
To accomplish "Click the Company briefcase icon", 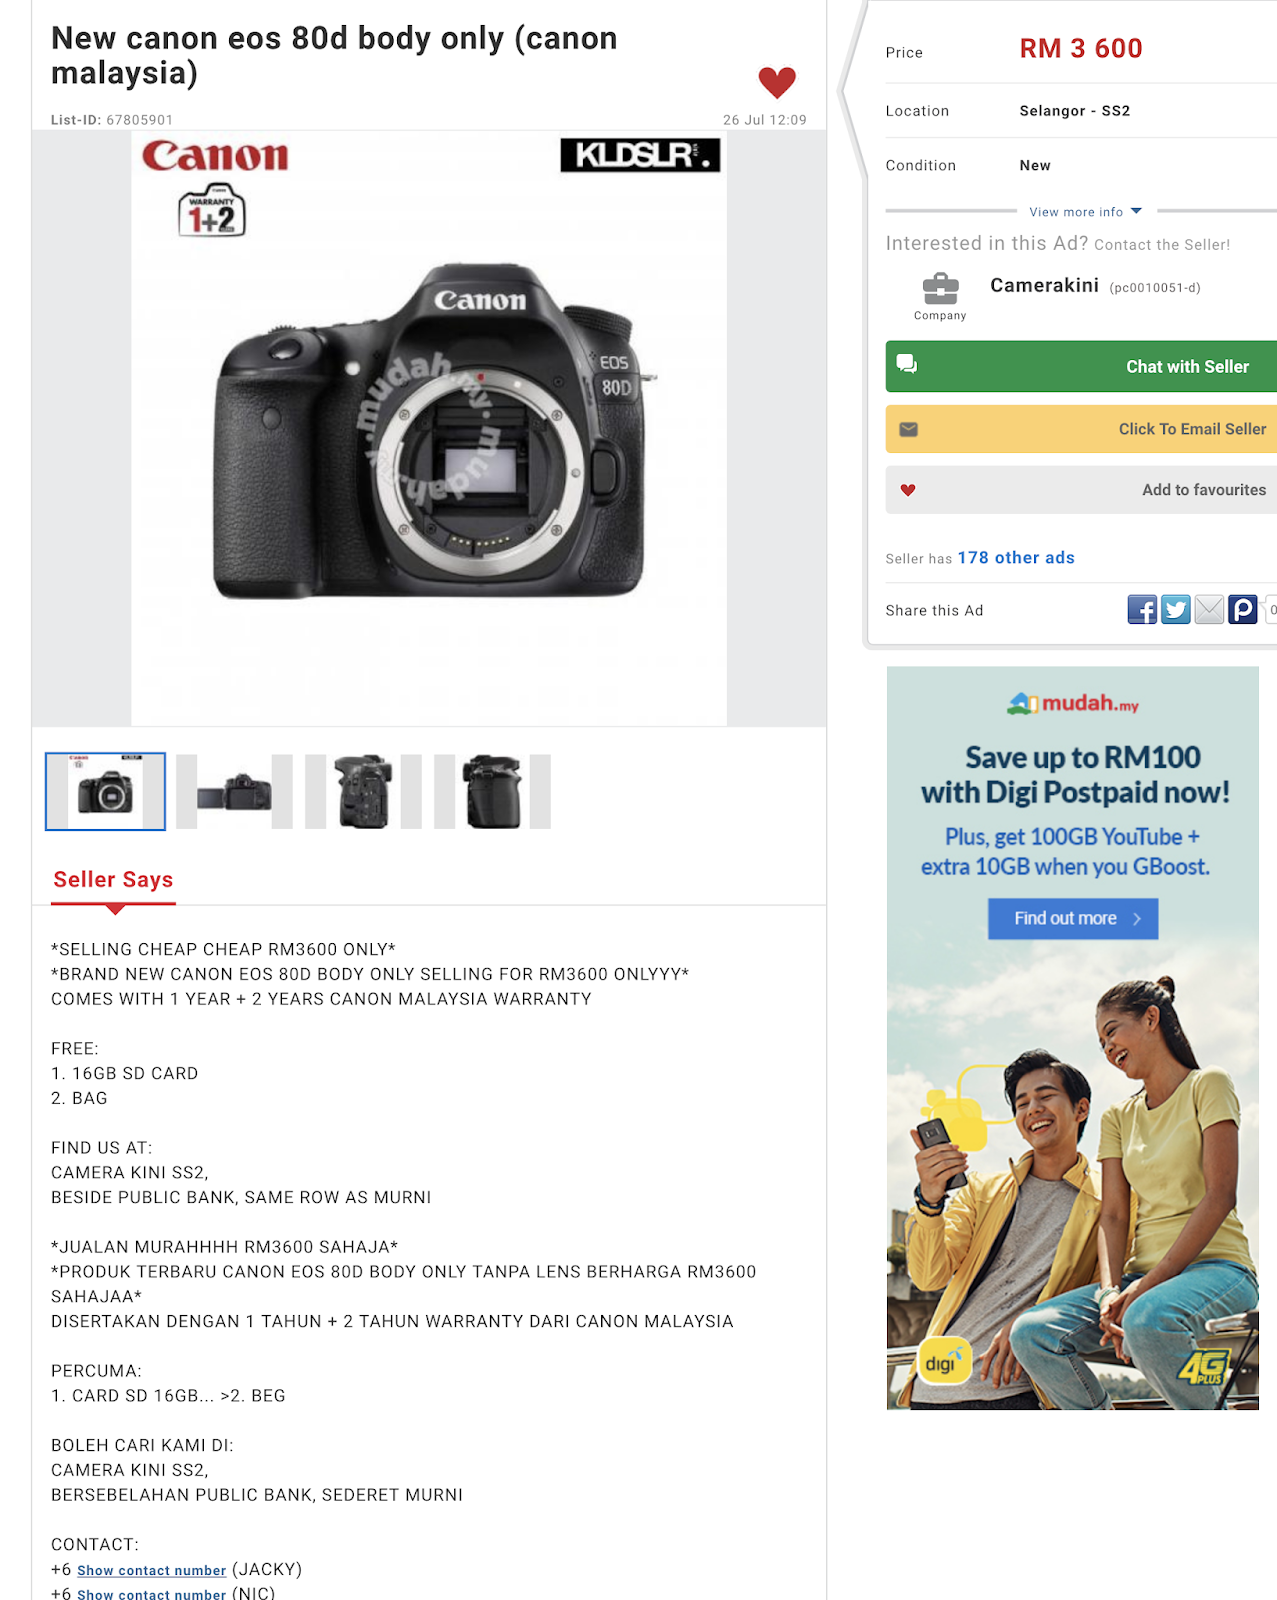I will tap(940, 289).
